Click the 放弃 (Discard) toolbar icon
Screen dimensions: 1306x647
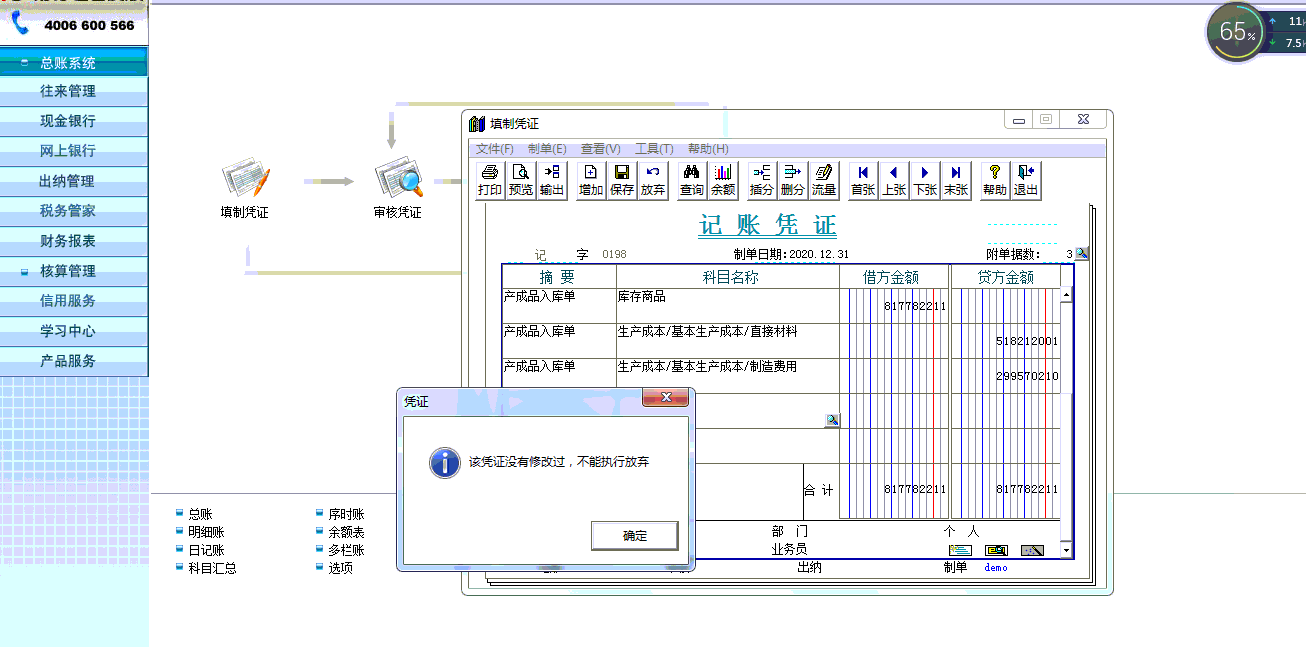pos(653,181)
